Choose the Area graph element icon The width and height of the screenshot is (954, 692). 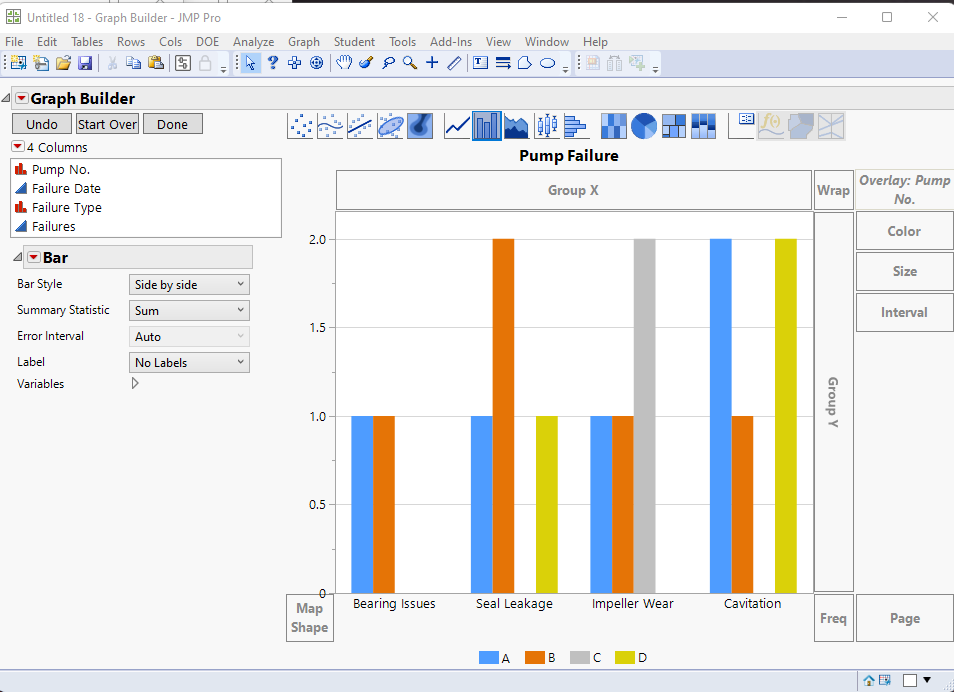pos(517,126)
